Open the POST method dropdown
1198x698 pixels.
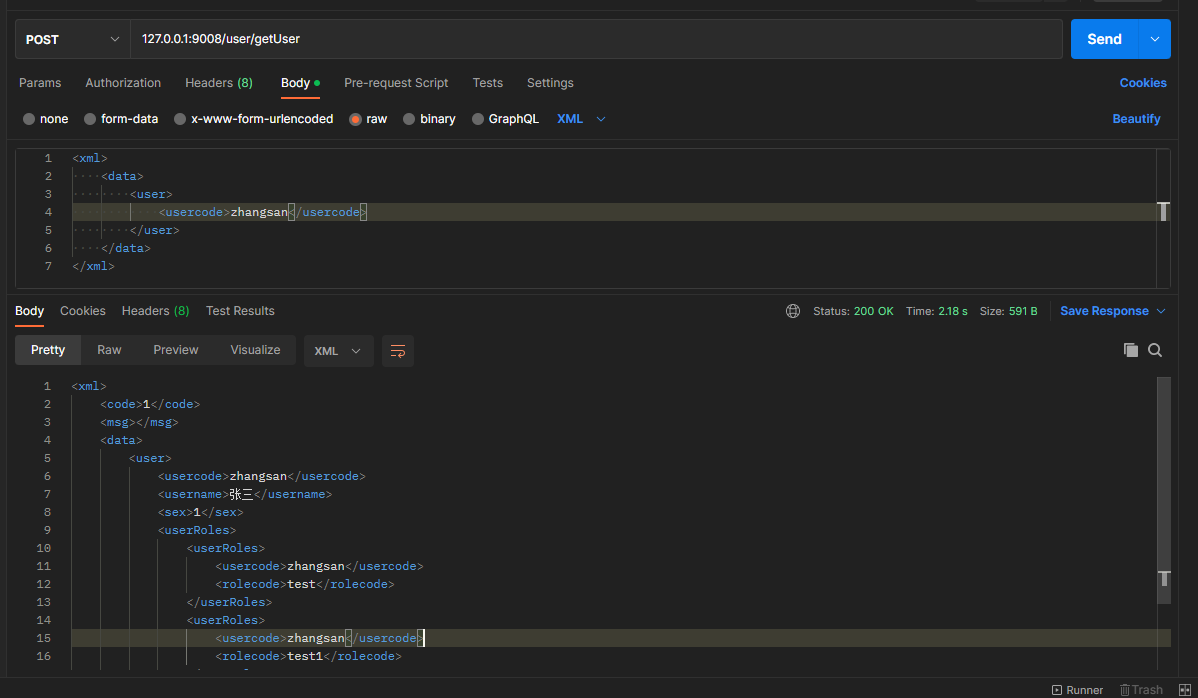click(x=72, y=39)
